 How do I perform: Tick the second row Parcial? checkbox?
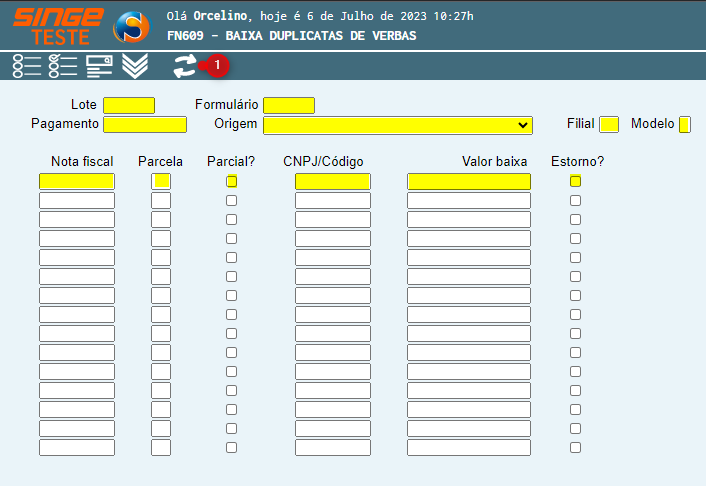pyautogui.click(x=231, y=200)
